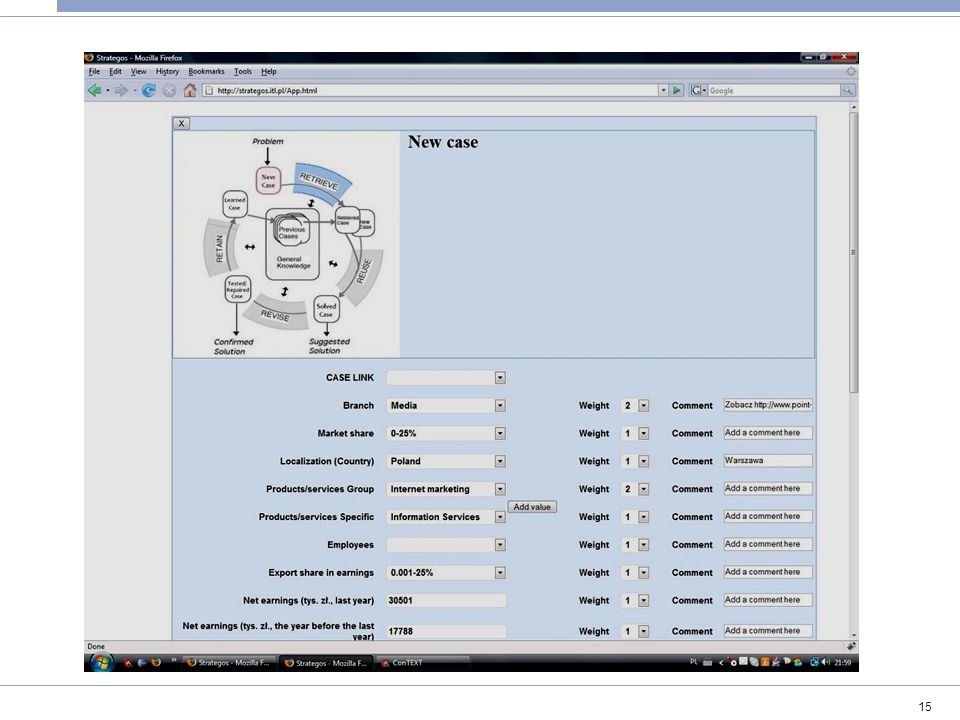This screenshot has width=960, height=720.
Task: Open the Branch Weight dropdown
Action: tap(643, 405)
